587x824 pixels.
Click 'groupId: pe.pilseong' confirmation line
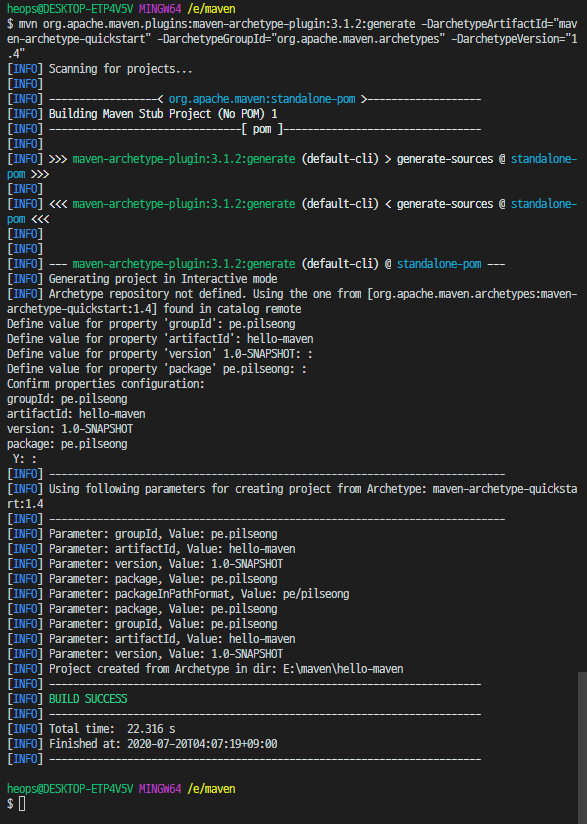point(67,399)
